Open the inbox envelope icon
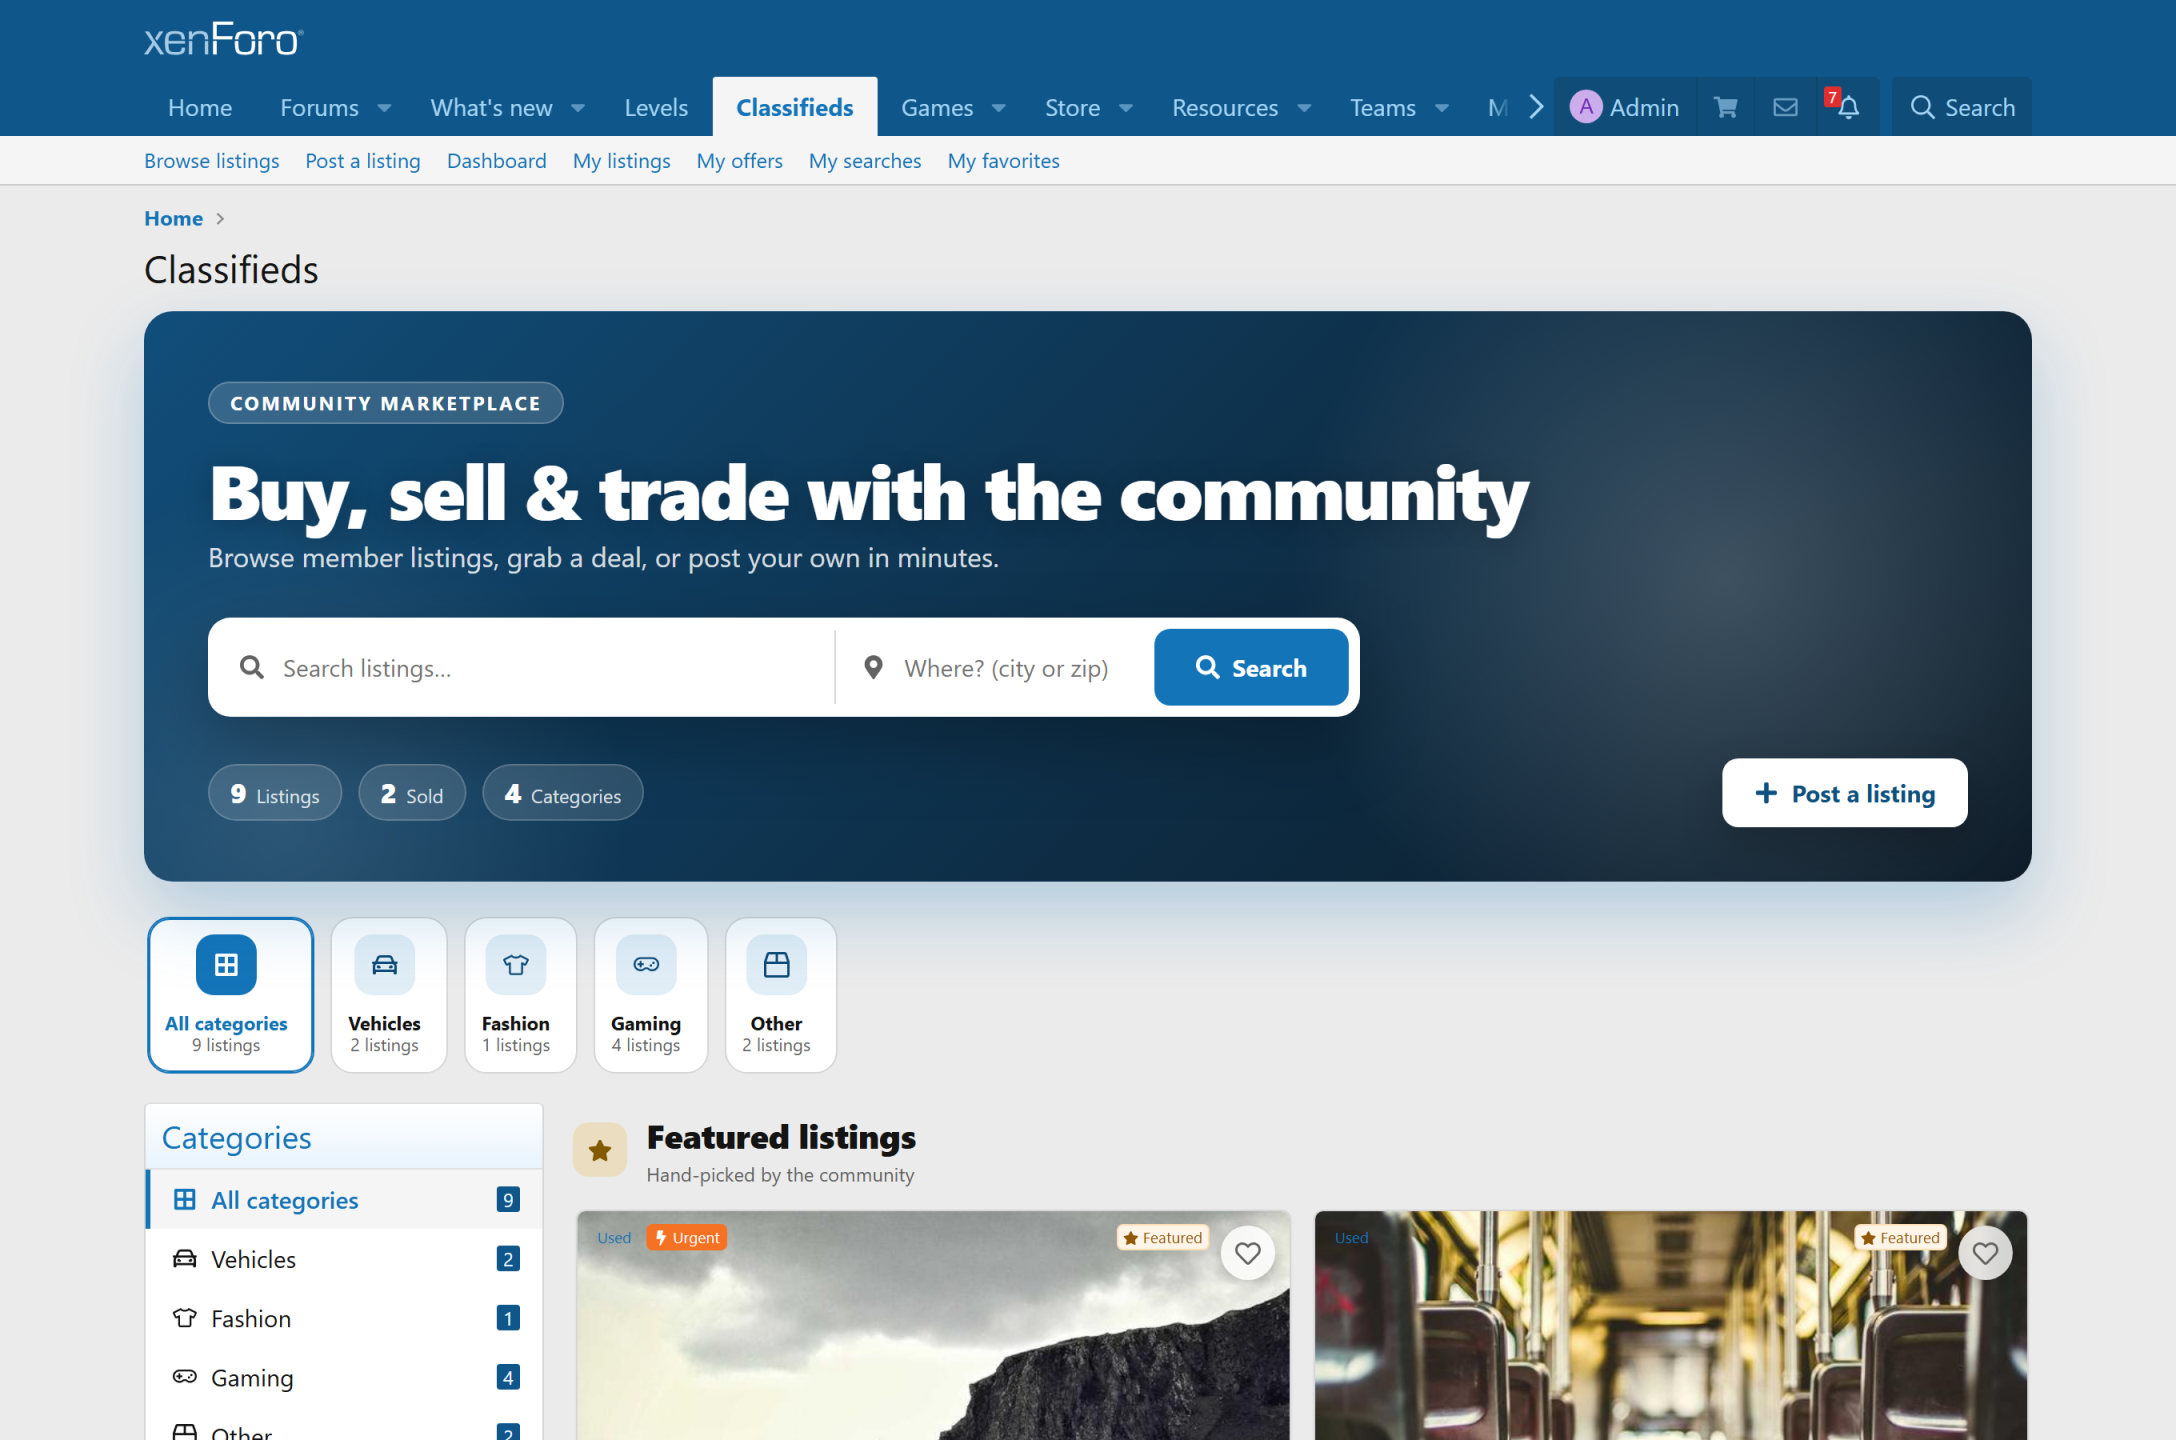This screenshot has width=2176, height=1440. tap(1785, 107)
